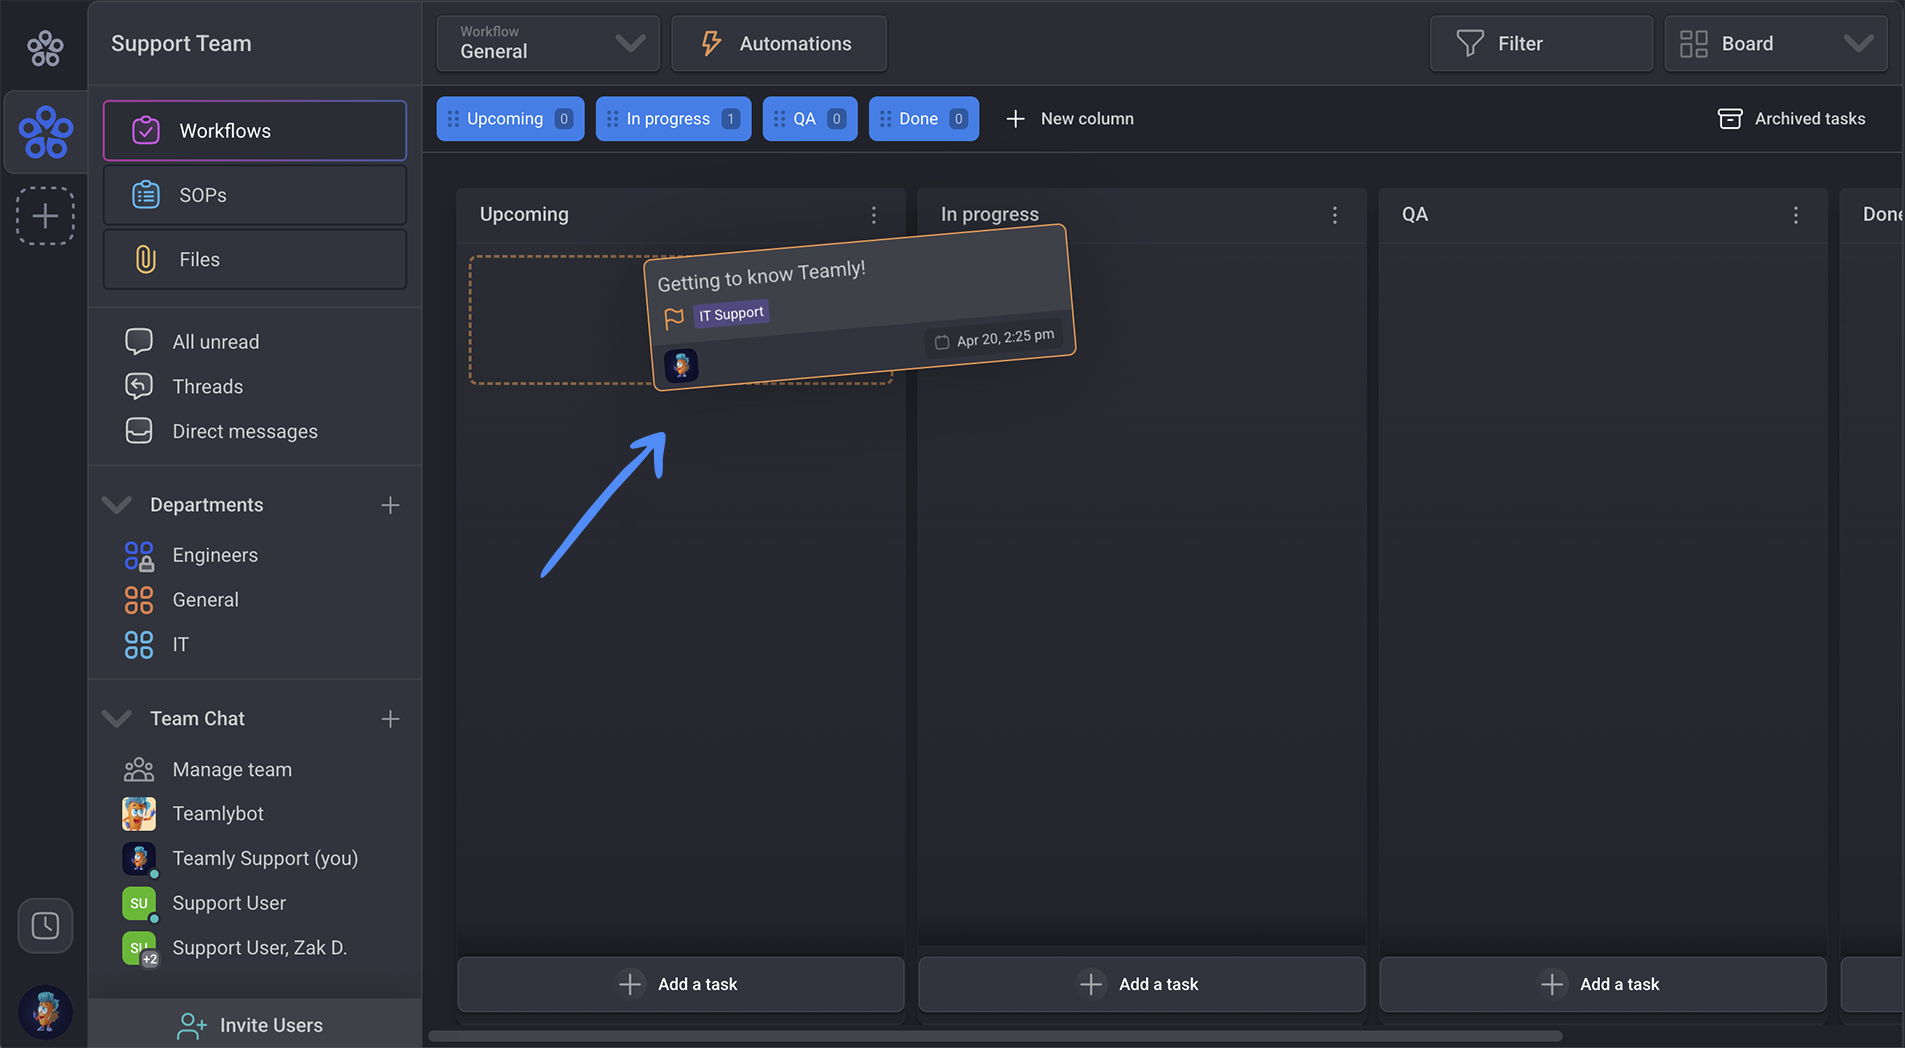Open Upcoming column options menu
The image size is (1905, 1048).
pyautogui.click(x=874, y=215)
